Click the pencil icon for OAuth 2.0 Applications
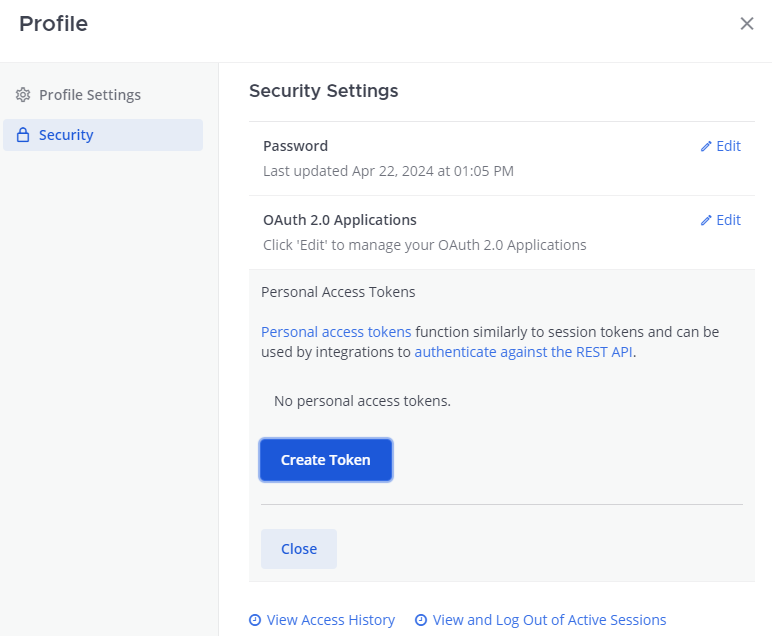The width and height of the screenshot is (772, 636). click(706, 220)
